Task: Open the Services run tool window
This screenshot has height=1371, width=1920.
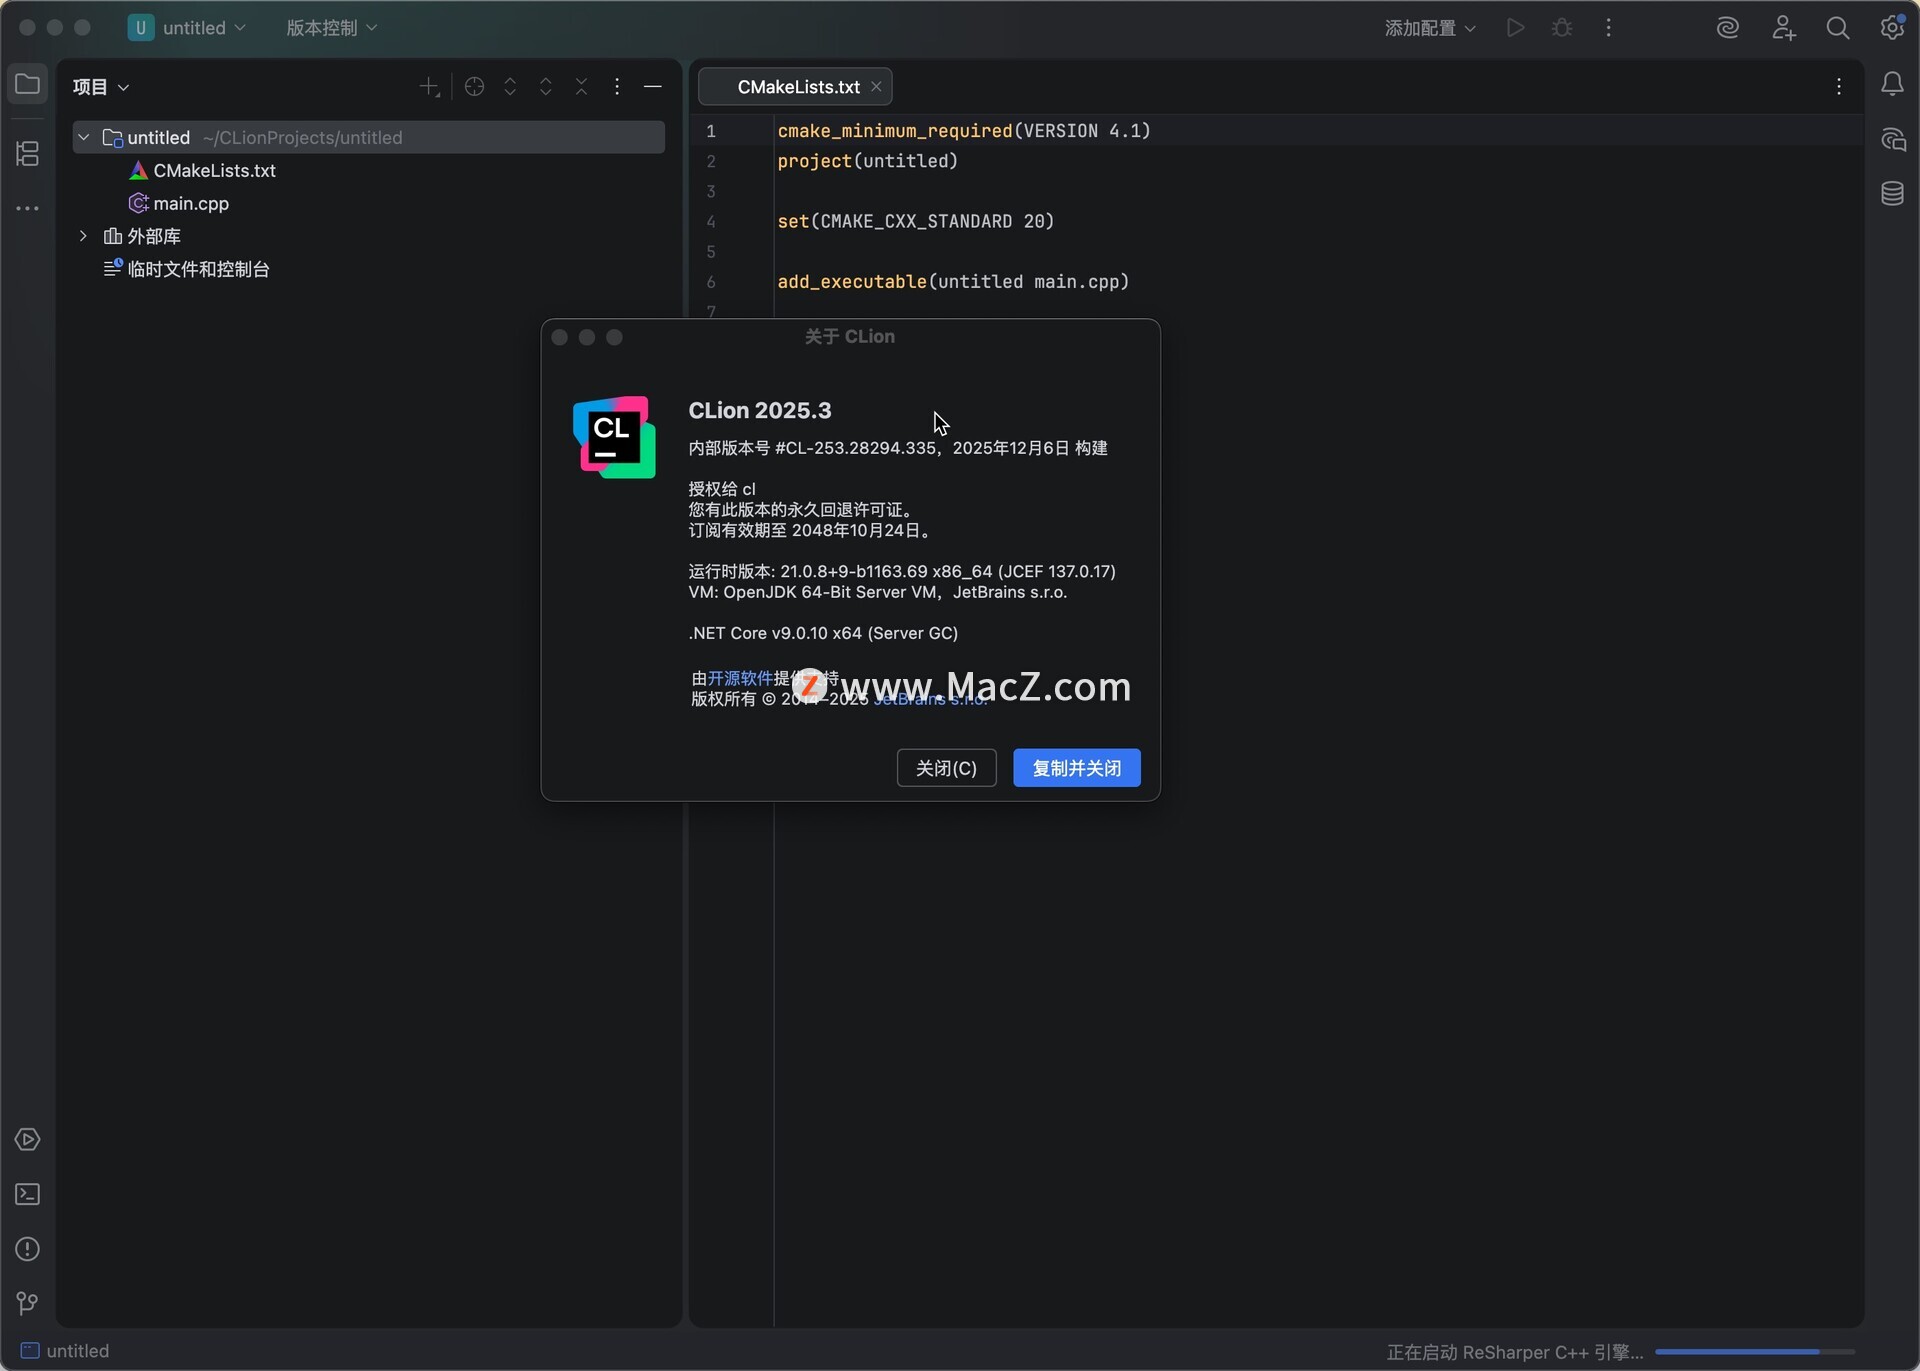Action: point(27,1140)
